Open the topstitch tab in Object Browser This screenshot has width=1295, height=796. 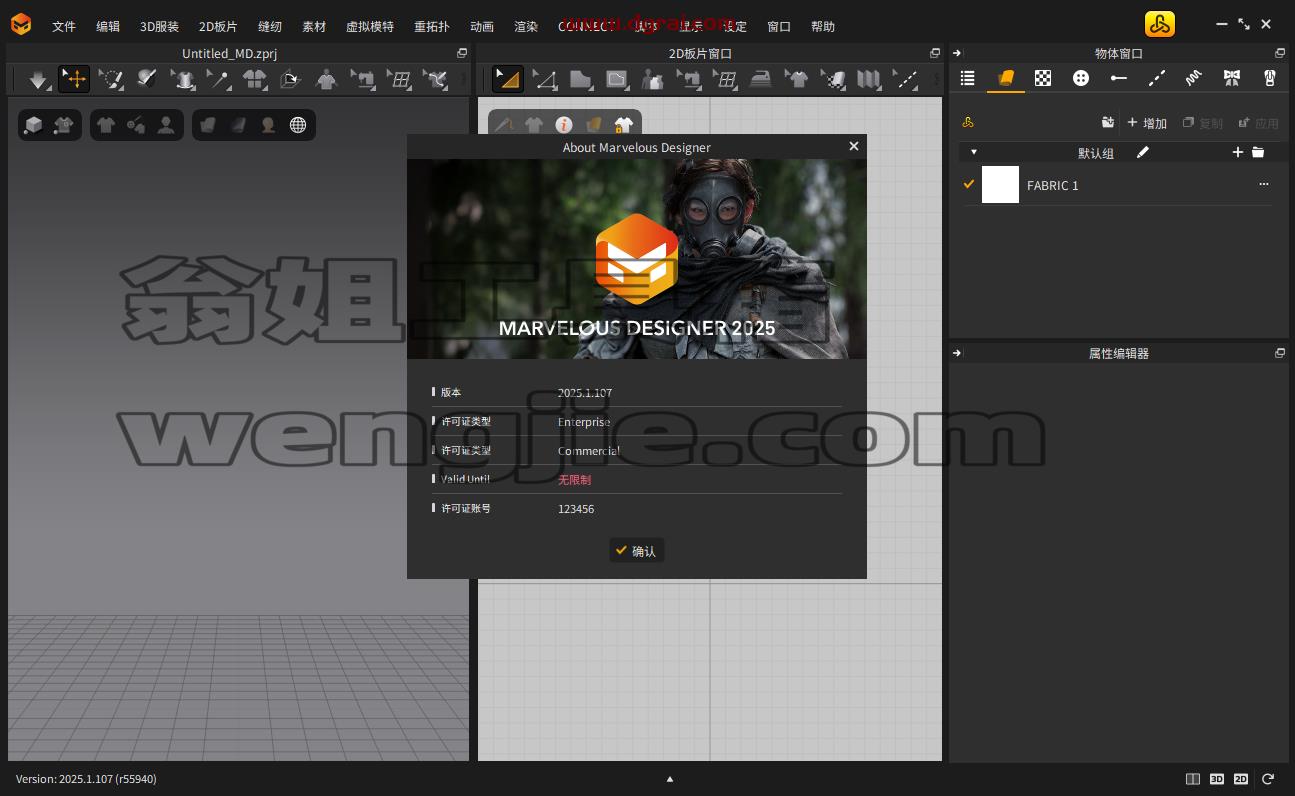tap(1157, 78)
